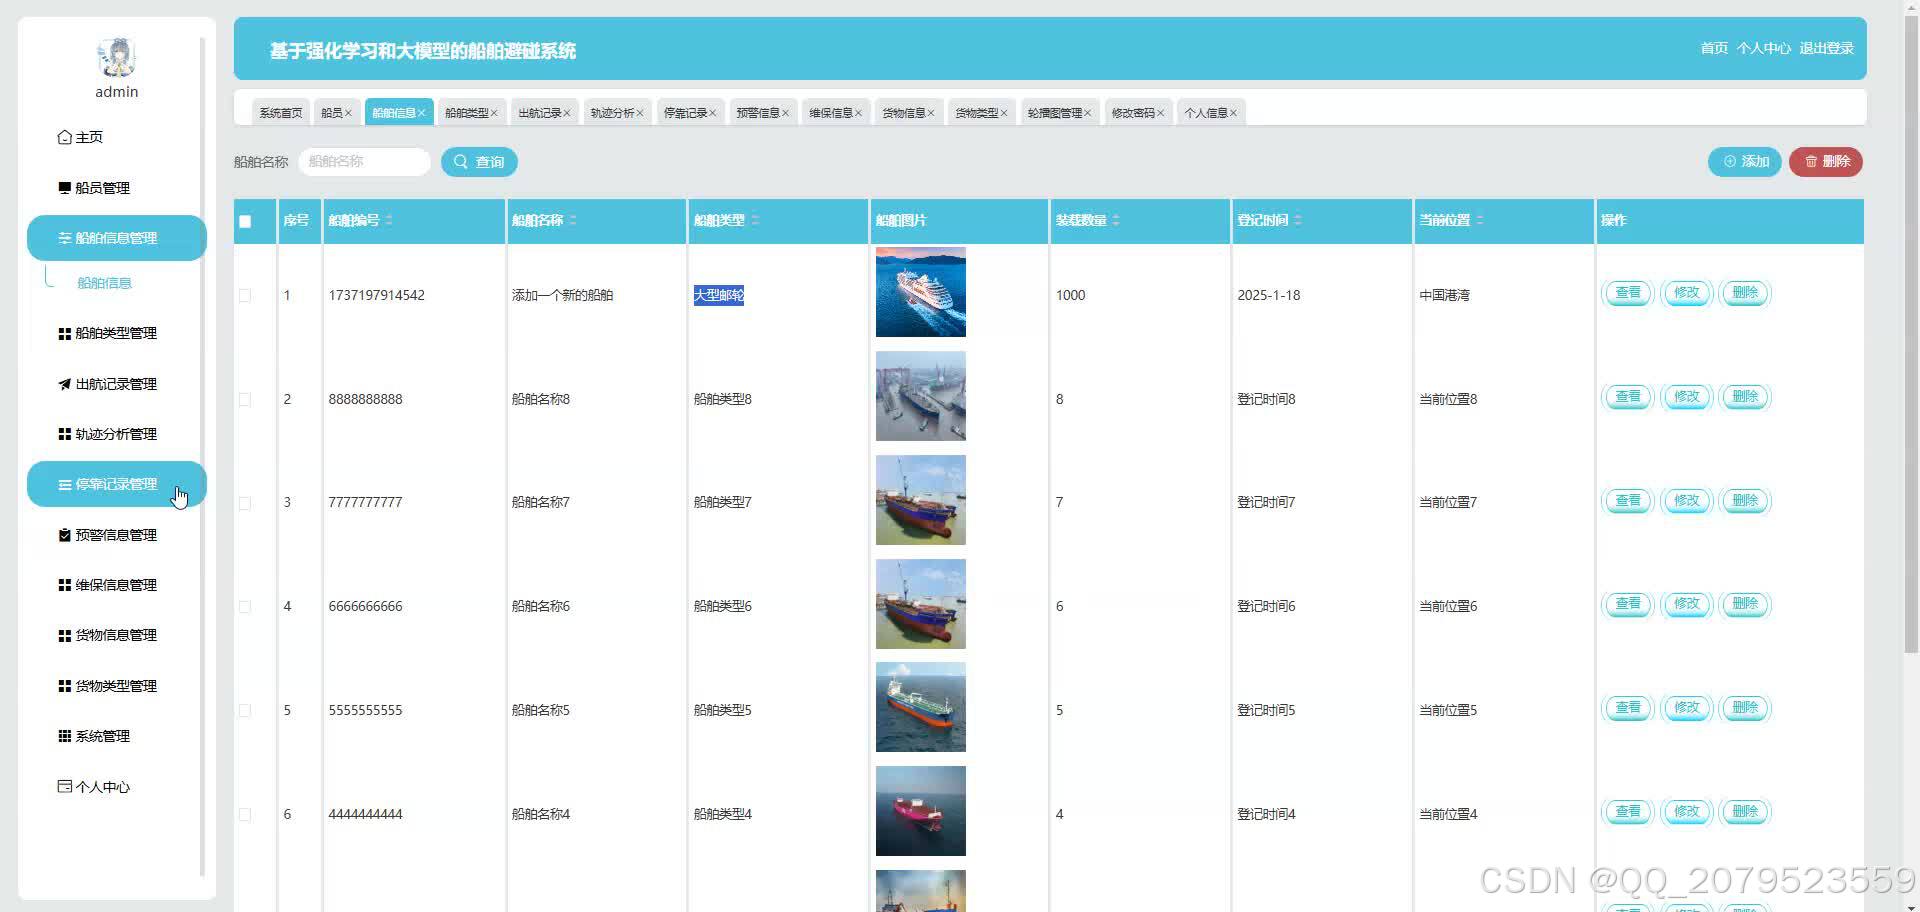Click the admin avatar image
The height and width of the screenshot is (912, 1920).
pyautogui.click(x=117, y=57)
